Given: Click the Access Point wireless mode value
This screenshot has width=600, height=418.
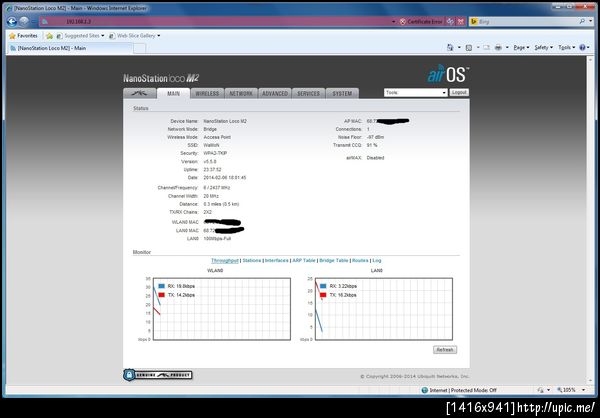Looking at the screenshot, I should pyautogui.click(x=217, y=137).
